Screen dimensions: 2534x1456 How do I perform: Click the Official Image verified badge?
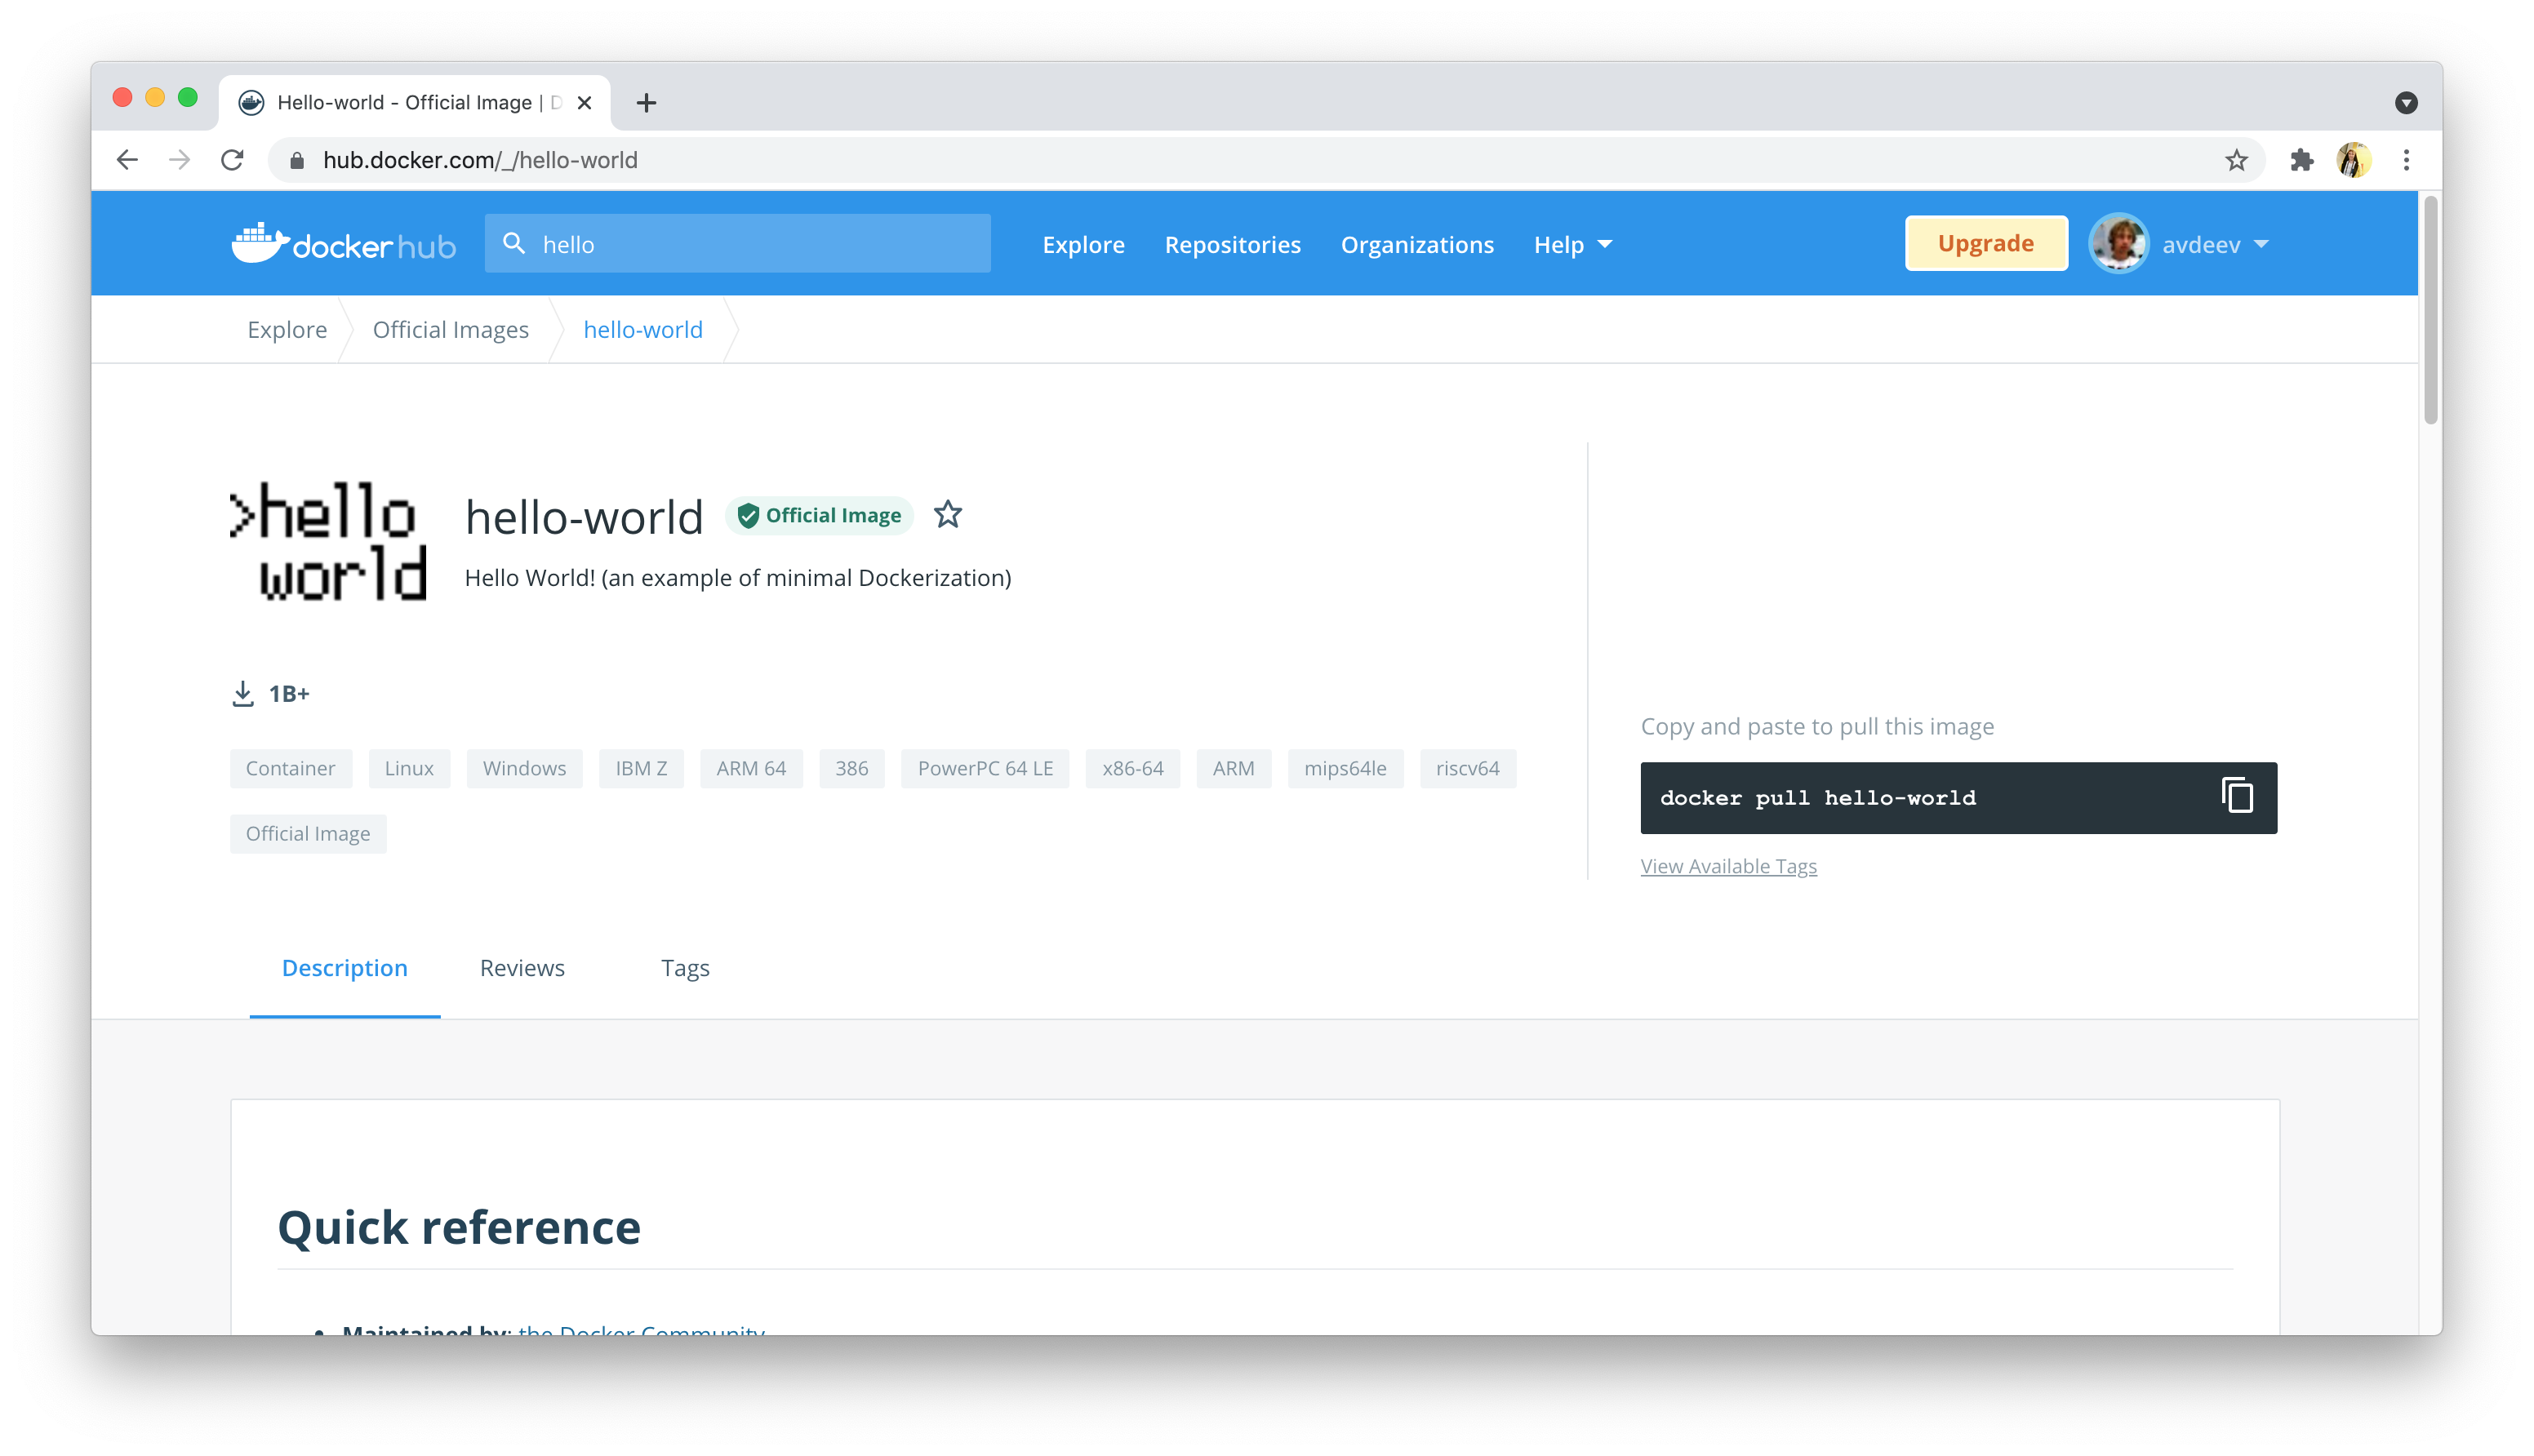click(x=819, y=515)
